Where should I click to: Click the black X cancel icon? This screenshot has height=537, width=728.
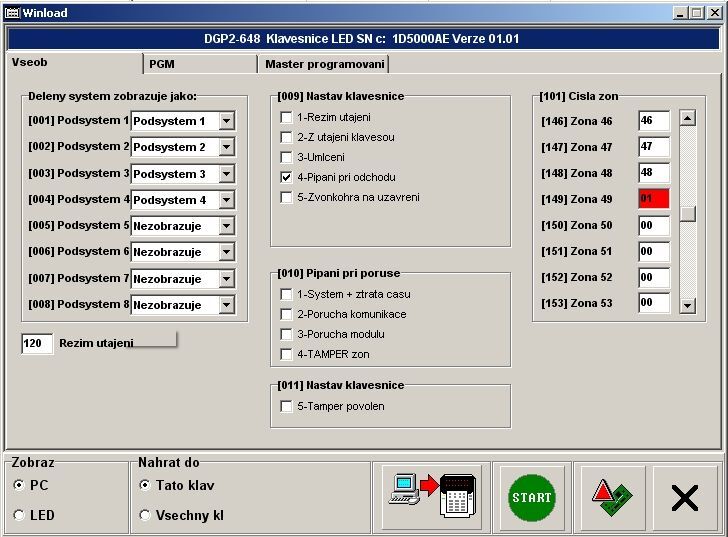pyautogui.click(x=684, y=496)
